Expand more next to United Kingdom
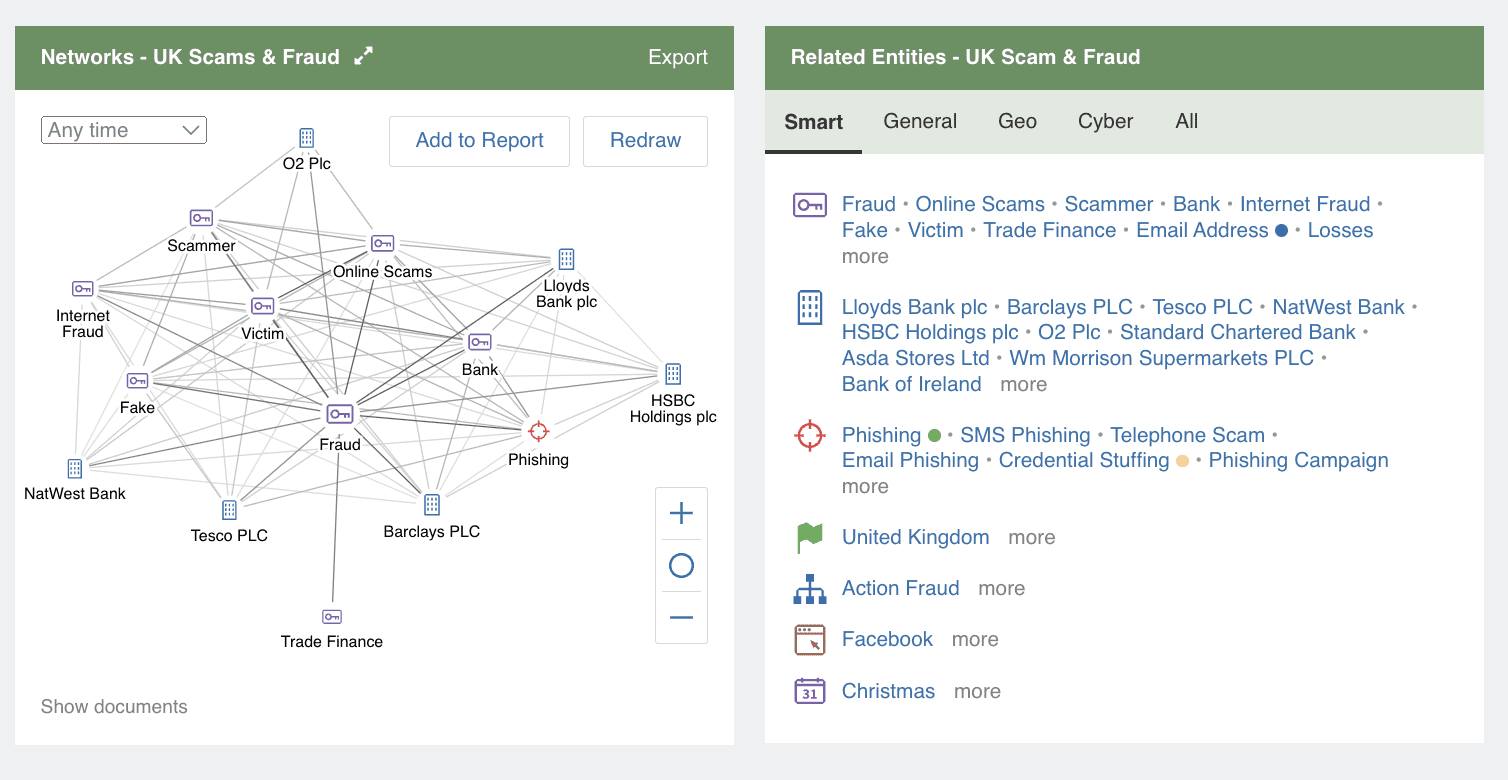Image resolution: width=1508 pixels, height=780 pixels. click(x=1032, y=537)
